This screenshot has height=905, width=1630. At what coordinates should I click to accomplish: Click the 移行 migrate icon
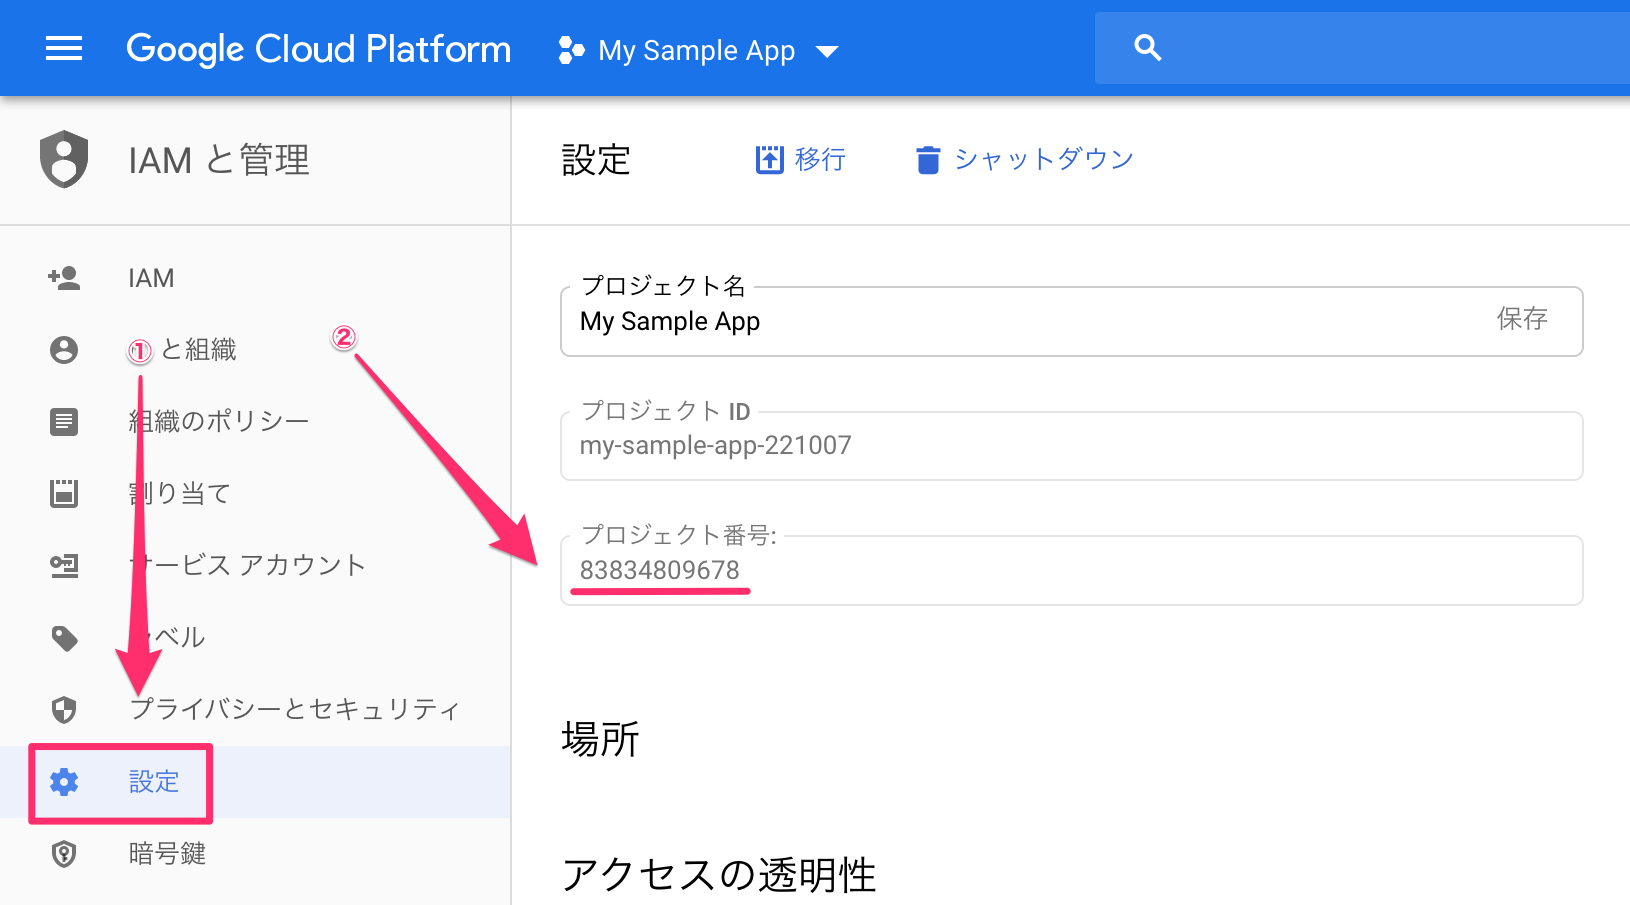coord(769,159)
